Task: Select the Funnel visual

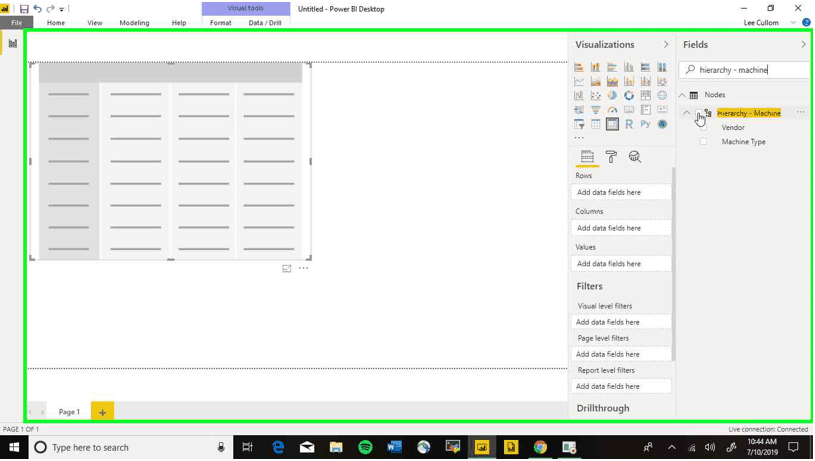Action: 595,110
